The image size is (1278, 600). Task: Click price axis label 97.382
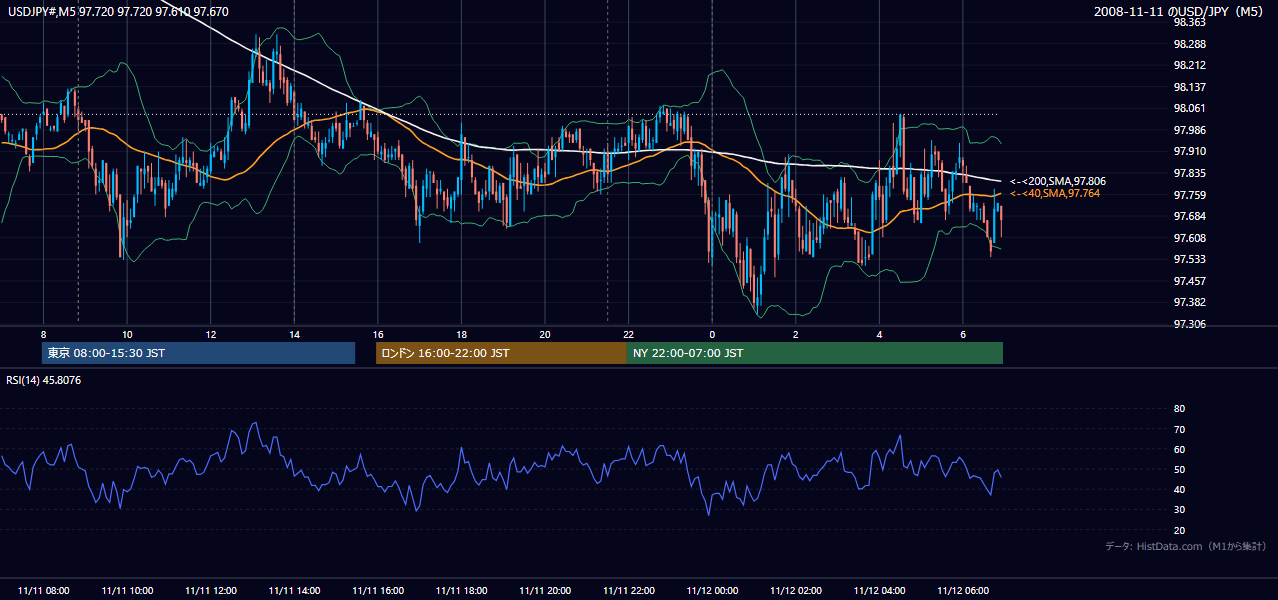1189,302
